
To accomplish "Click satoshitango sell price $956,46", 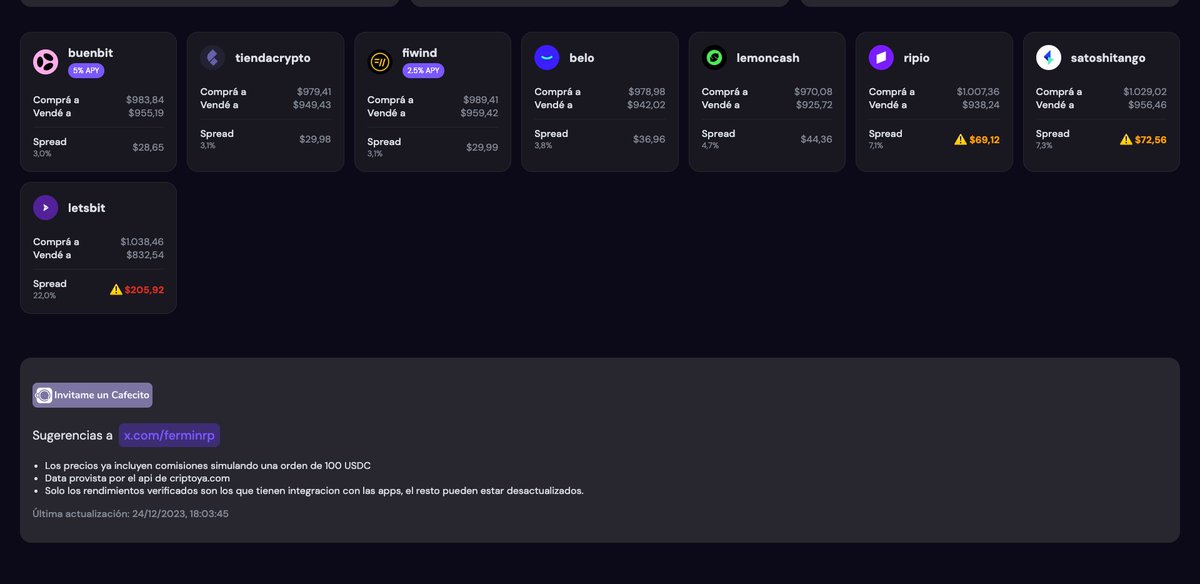I will [x=1148, y=105].
